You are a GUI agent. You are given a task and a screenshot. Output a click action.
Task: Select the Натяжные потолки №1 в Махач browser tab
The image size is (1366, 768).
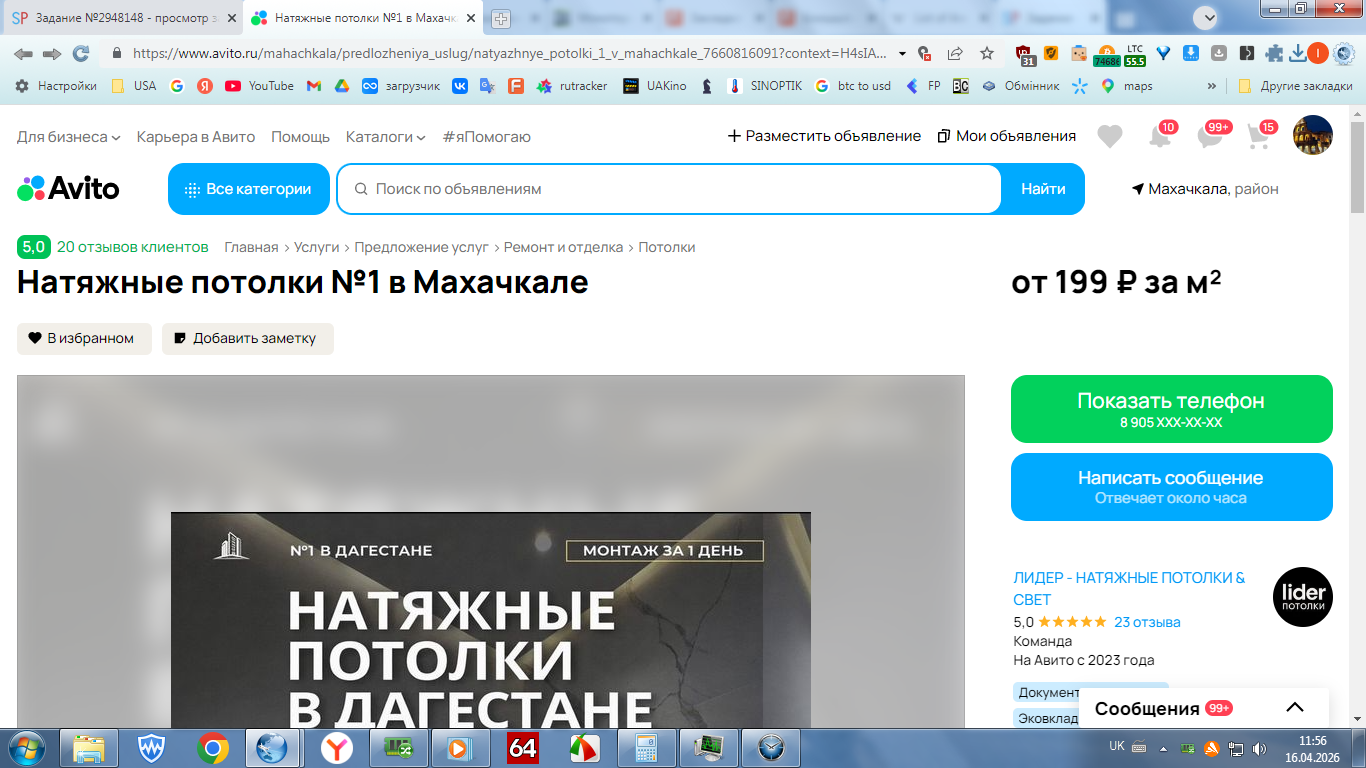click(x=362, y=18)
